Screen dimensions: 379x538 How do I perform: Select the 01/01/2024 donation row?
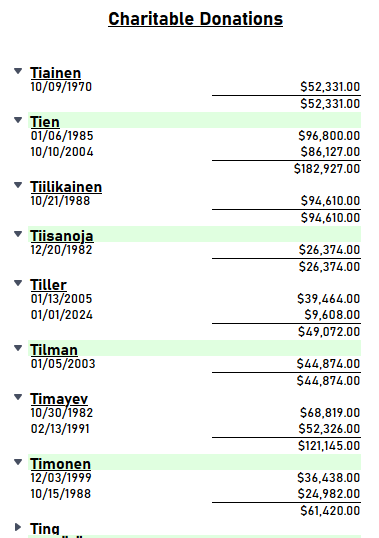coord(196,315)
